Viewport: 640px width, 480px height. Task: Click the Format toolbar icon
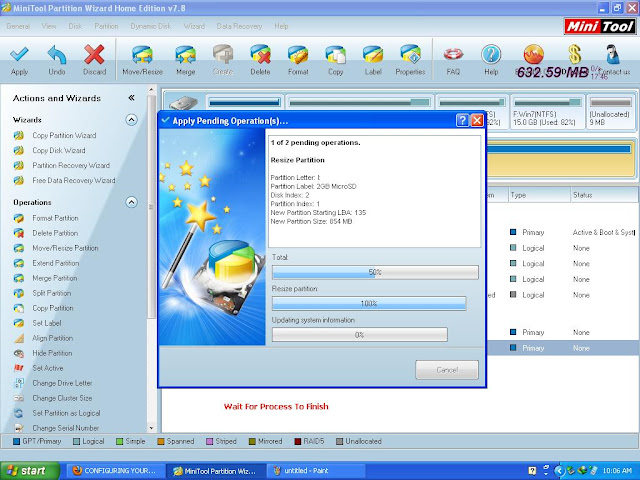[298, 55]
